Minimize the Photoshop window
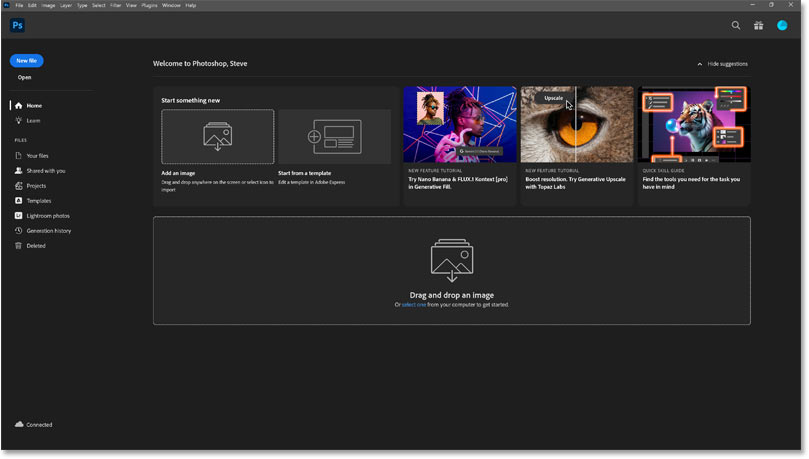Image resolution: width=809 pixels, height=459 pixels. [752, 5]
